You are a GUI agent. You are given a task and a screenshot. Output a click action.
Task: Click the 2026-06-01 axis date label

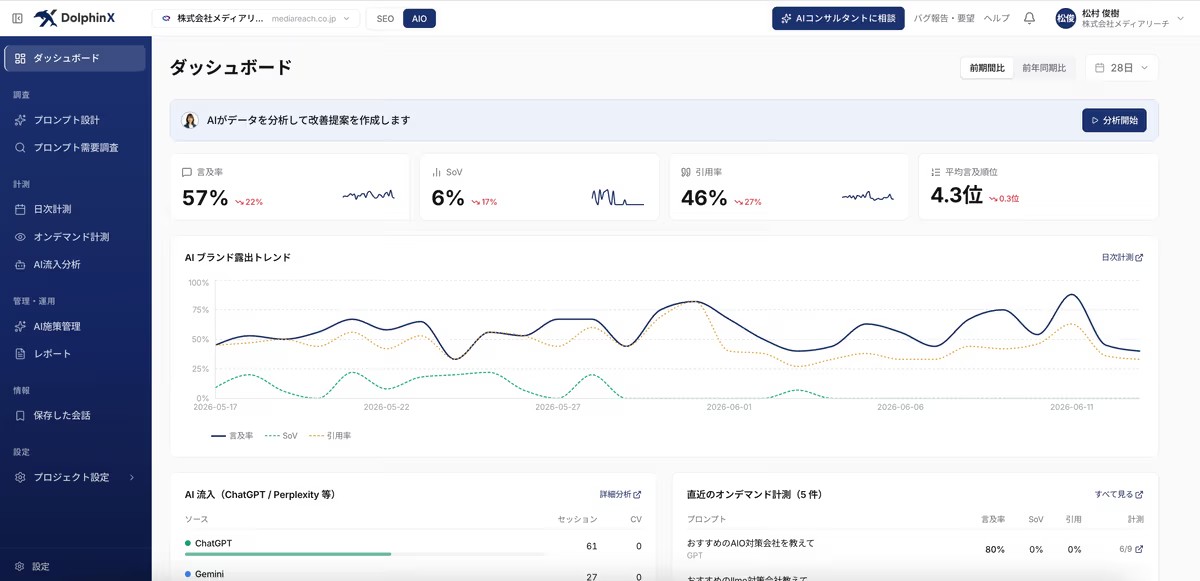coord(729,407)
